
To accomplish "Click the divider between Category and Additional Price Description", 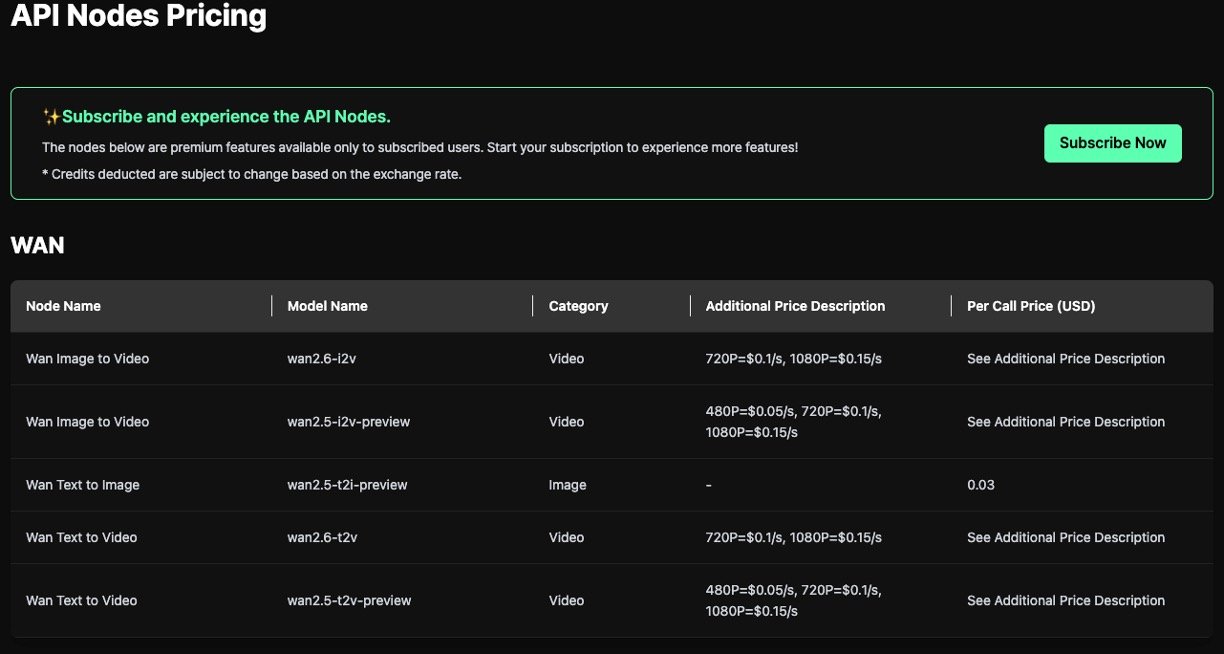I will (x=690, y=306).
